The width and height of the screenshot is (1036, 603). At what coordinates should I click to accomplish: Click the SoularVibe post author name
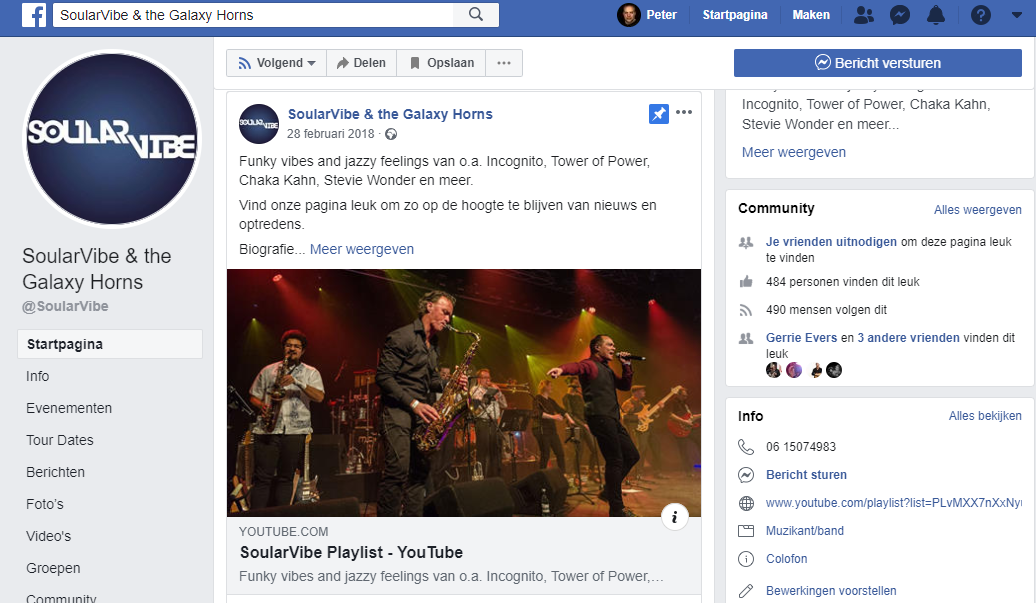(x=390, y=114)
